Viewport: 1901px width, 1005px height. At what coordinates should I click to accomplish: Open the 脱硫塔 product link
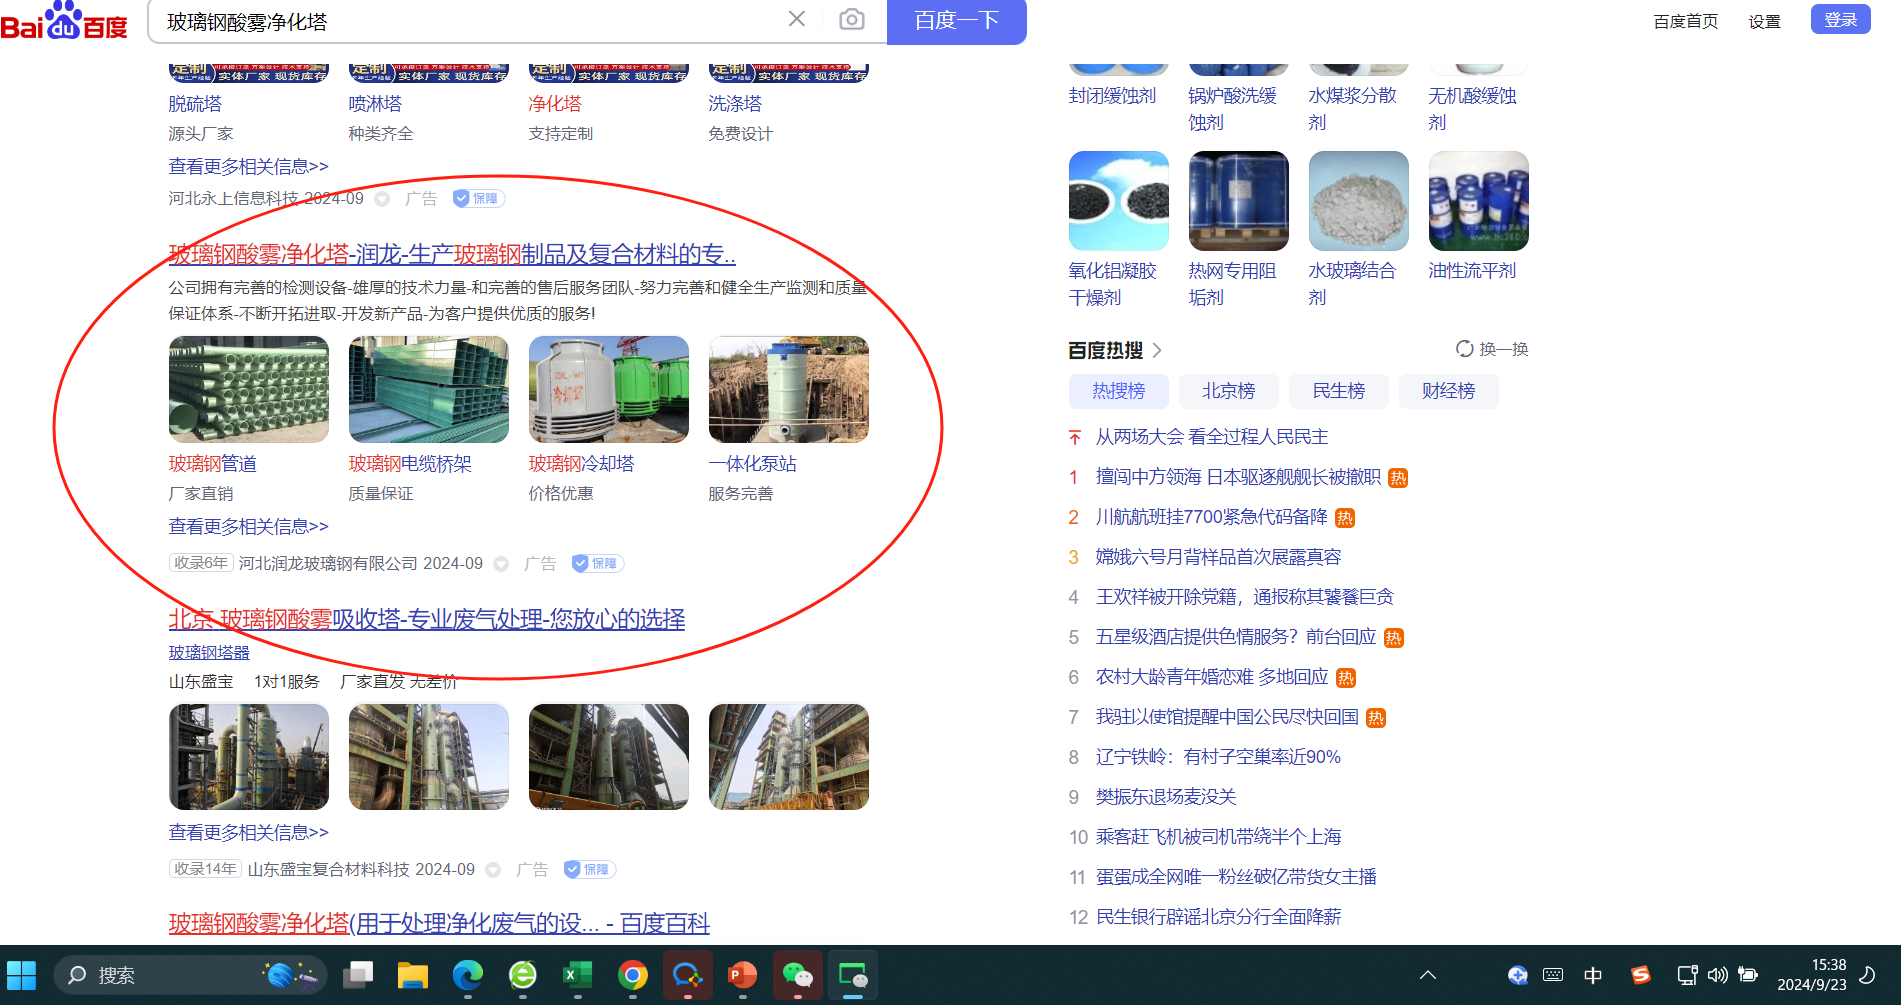(x=195, y=104)
